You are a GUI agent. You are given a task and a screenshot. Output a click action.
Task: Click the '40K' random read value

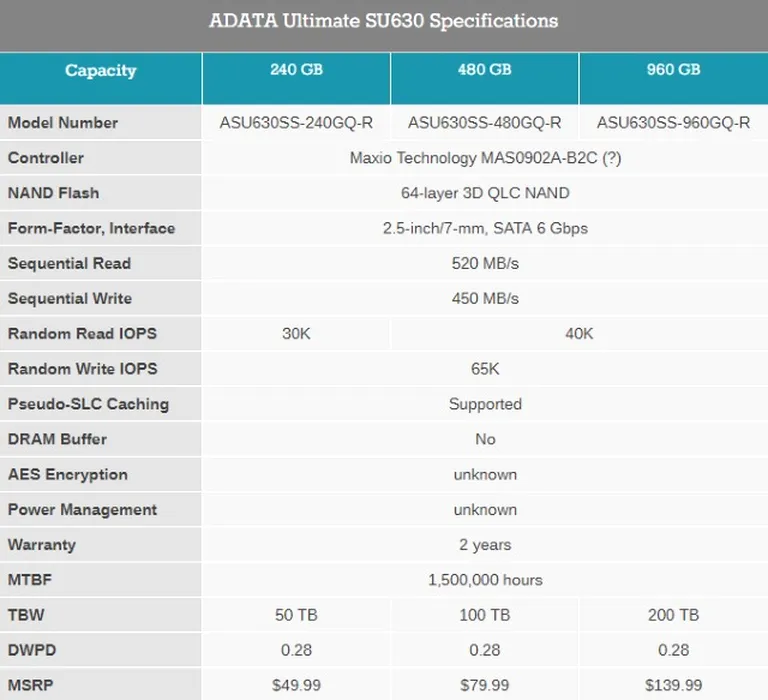[x=579, y=334]
